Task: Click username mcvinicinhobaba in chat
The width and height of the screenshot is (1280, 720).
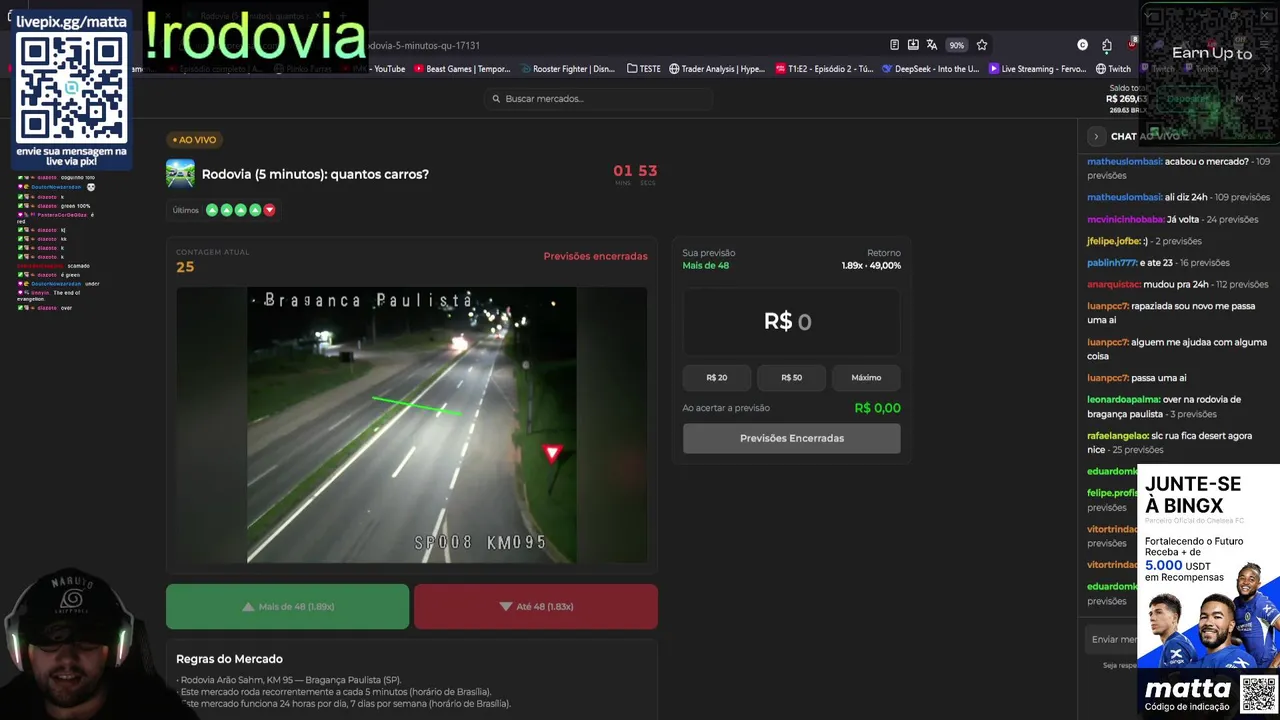Action: pyautogui.click(x=1125, y=219)
